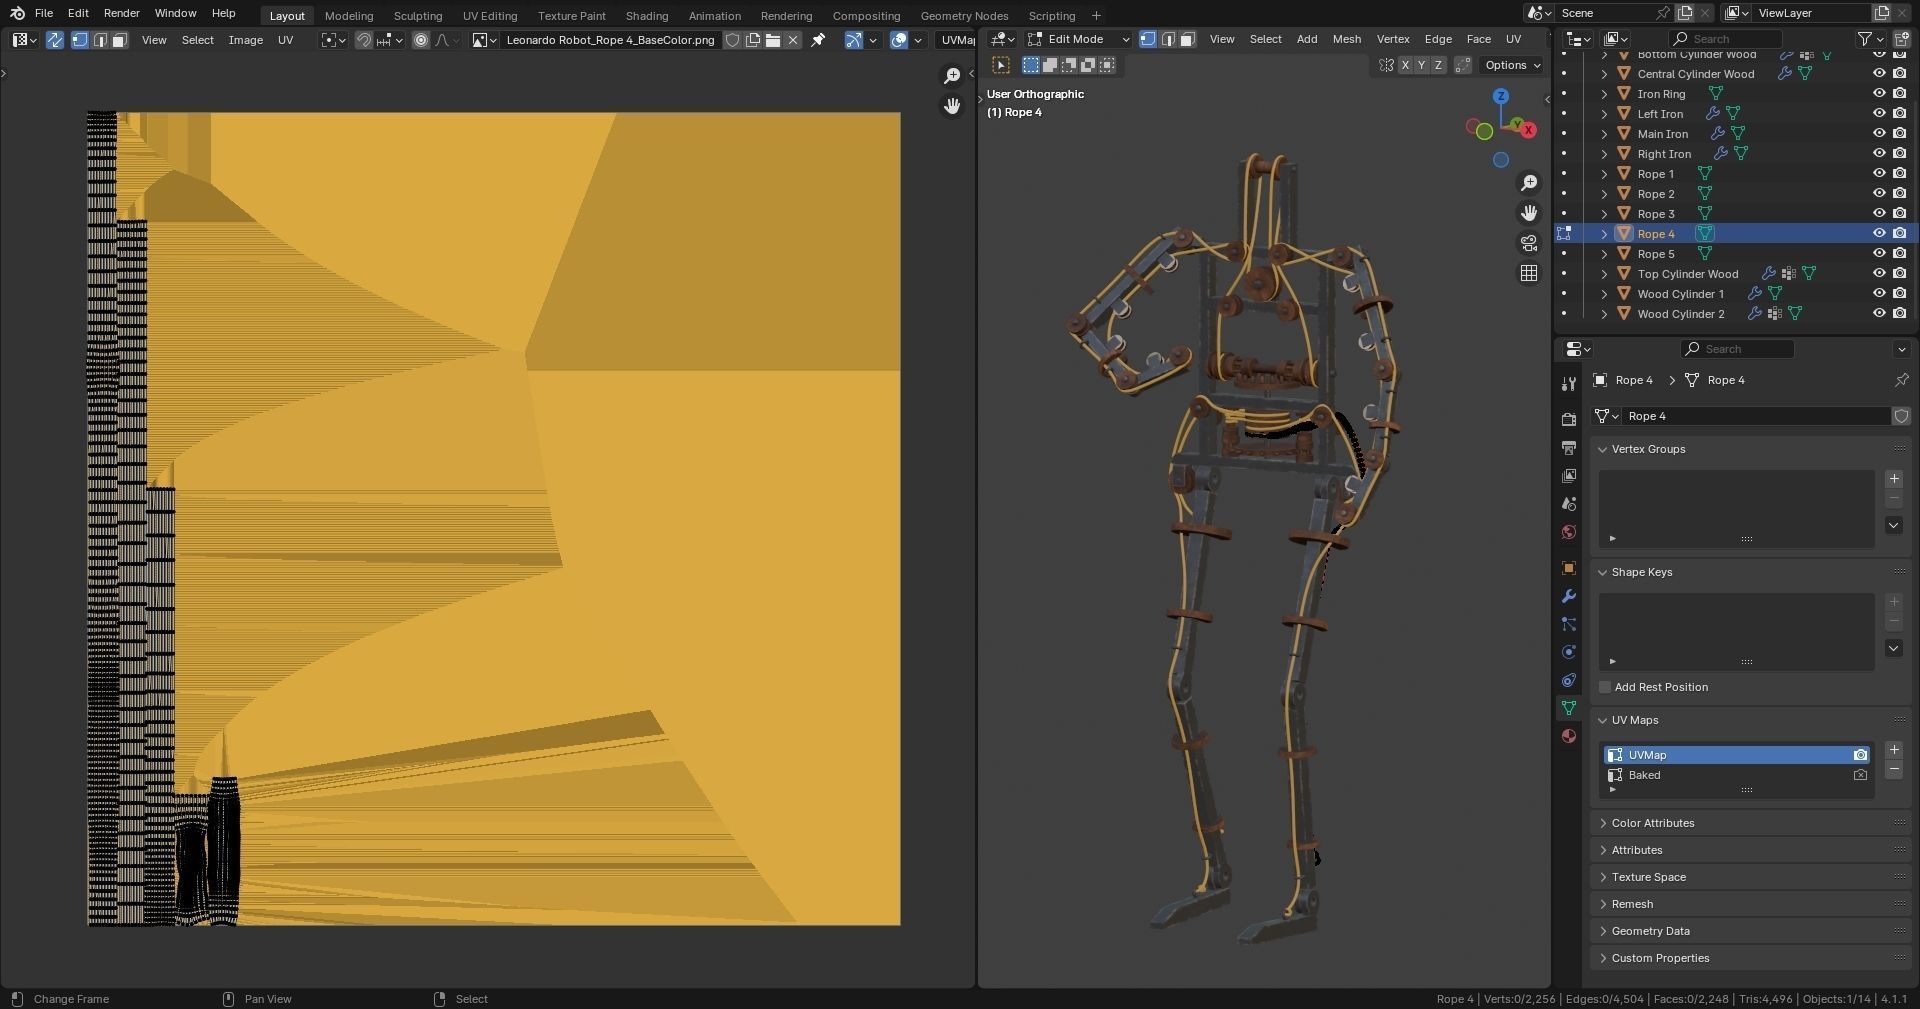Click the zoom magnifier in UV editor
The width and height of the screenshot is (1920, 1009).
[x=952, y=76]
